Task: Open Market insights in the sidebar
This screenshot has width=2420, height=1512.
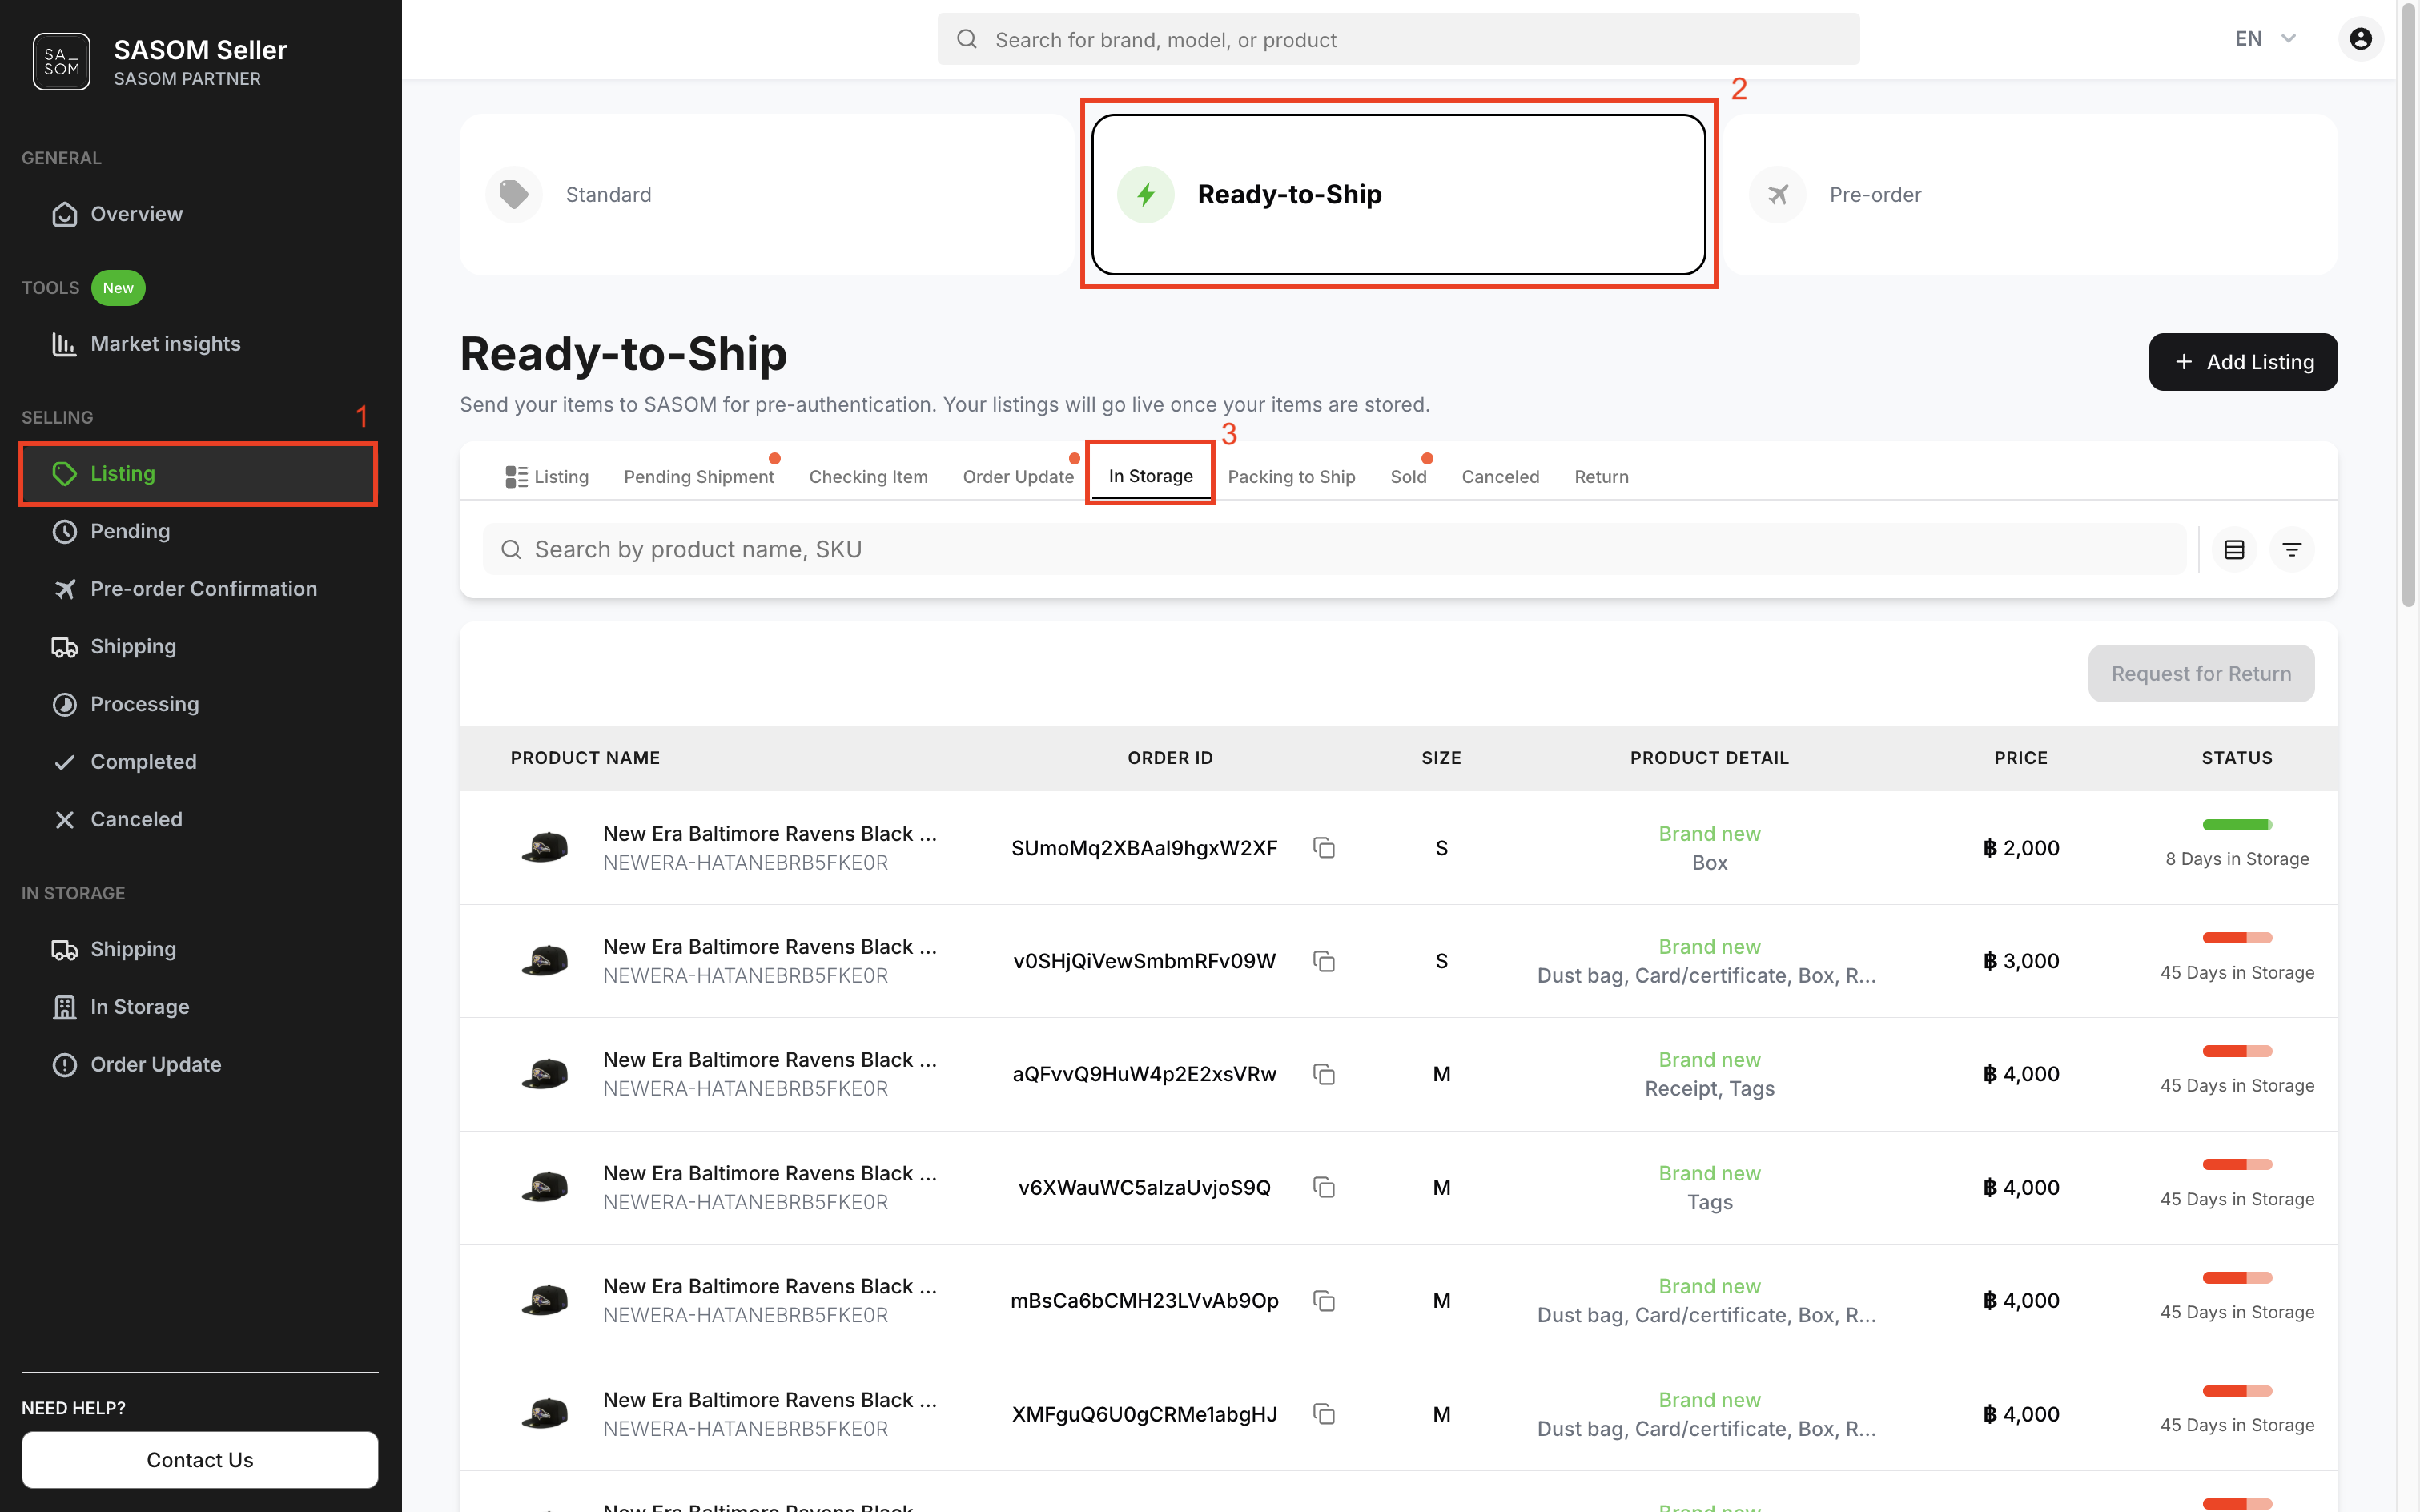Action: (165, 344)
